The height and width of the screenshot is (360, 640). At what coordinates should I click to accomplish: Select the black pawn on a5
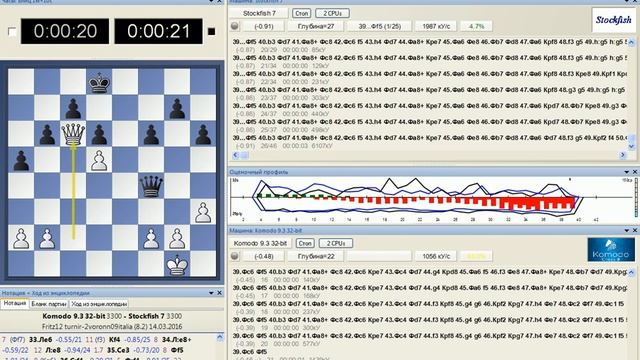tap(21, 160)
